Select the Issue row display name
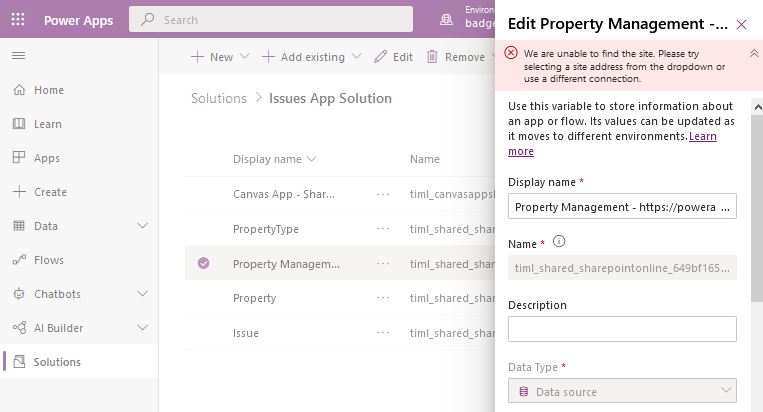The width and height of the screenshot is (763, 412). tap(246, 333)
